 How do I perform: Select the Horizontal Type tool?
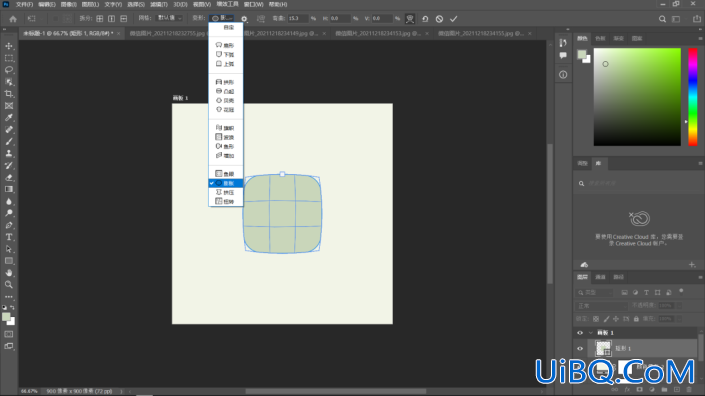(9, 237)
